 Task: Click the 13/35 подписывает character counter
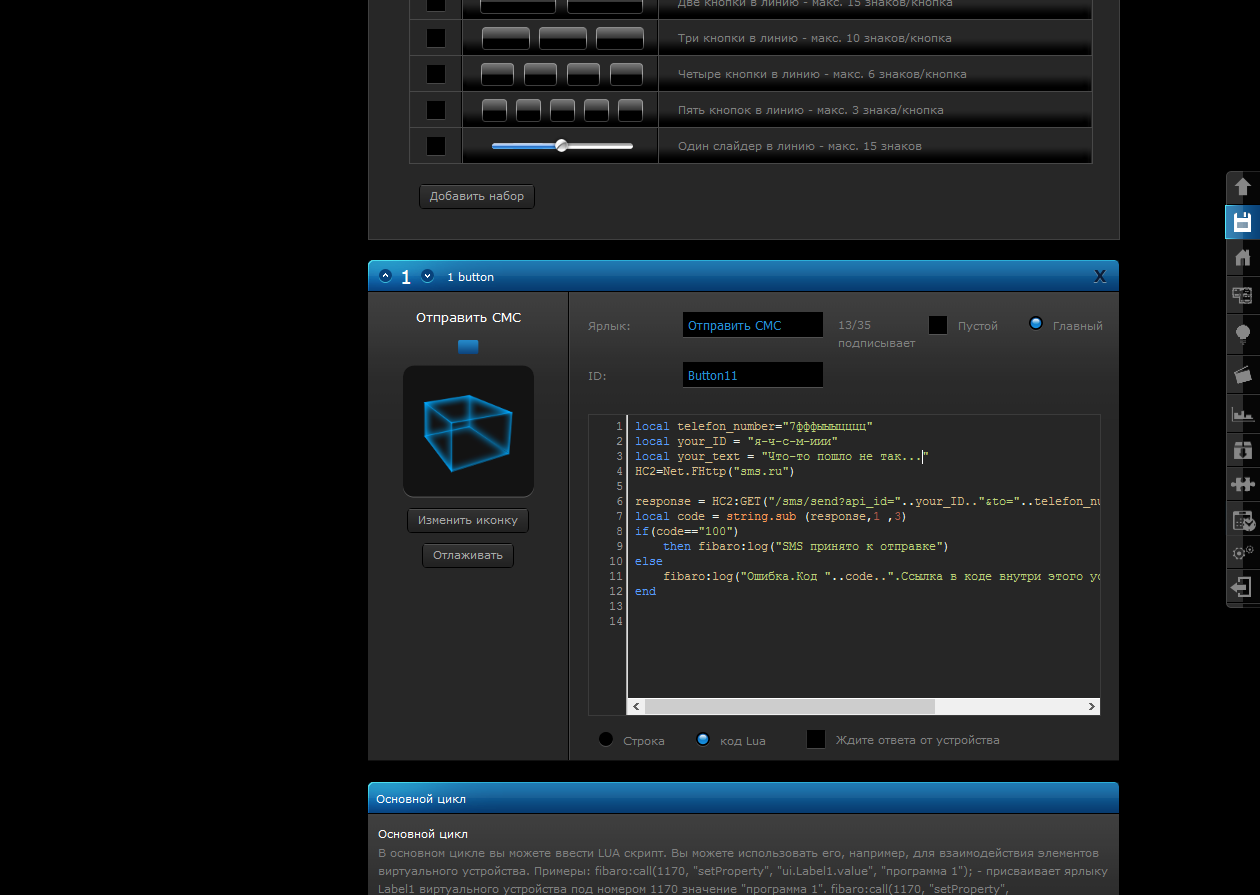tap(876, 334)
